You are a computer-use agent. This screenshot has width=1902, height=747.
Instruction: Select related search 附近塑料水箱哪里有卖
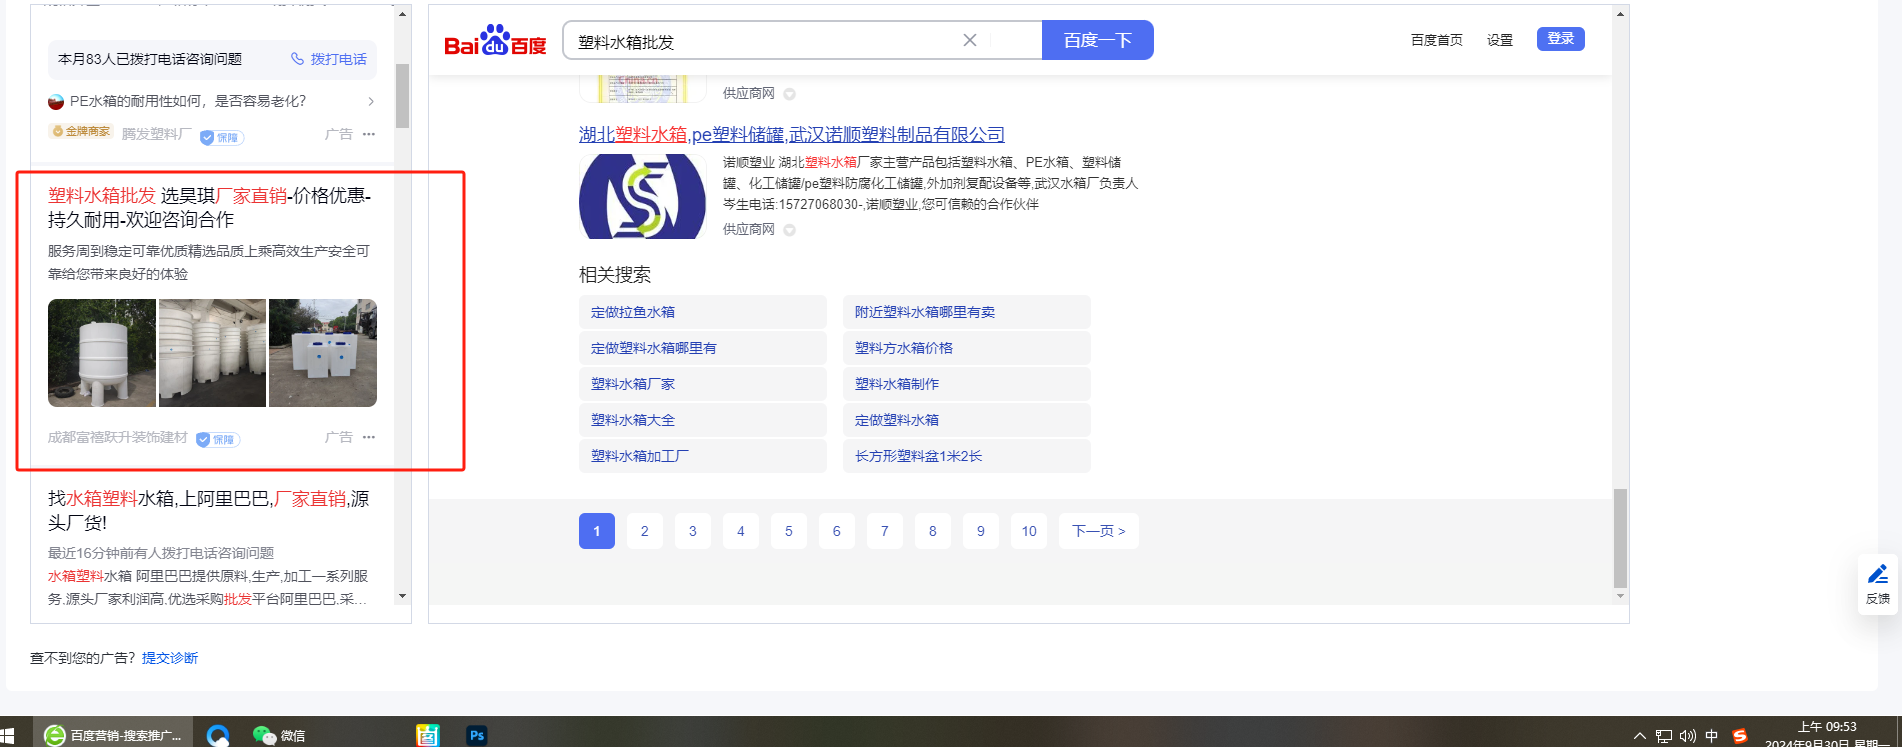tap(966, 312)
